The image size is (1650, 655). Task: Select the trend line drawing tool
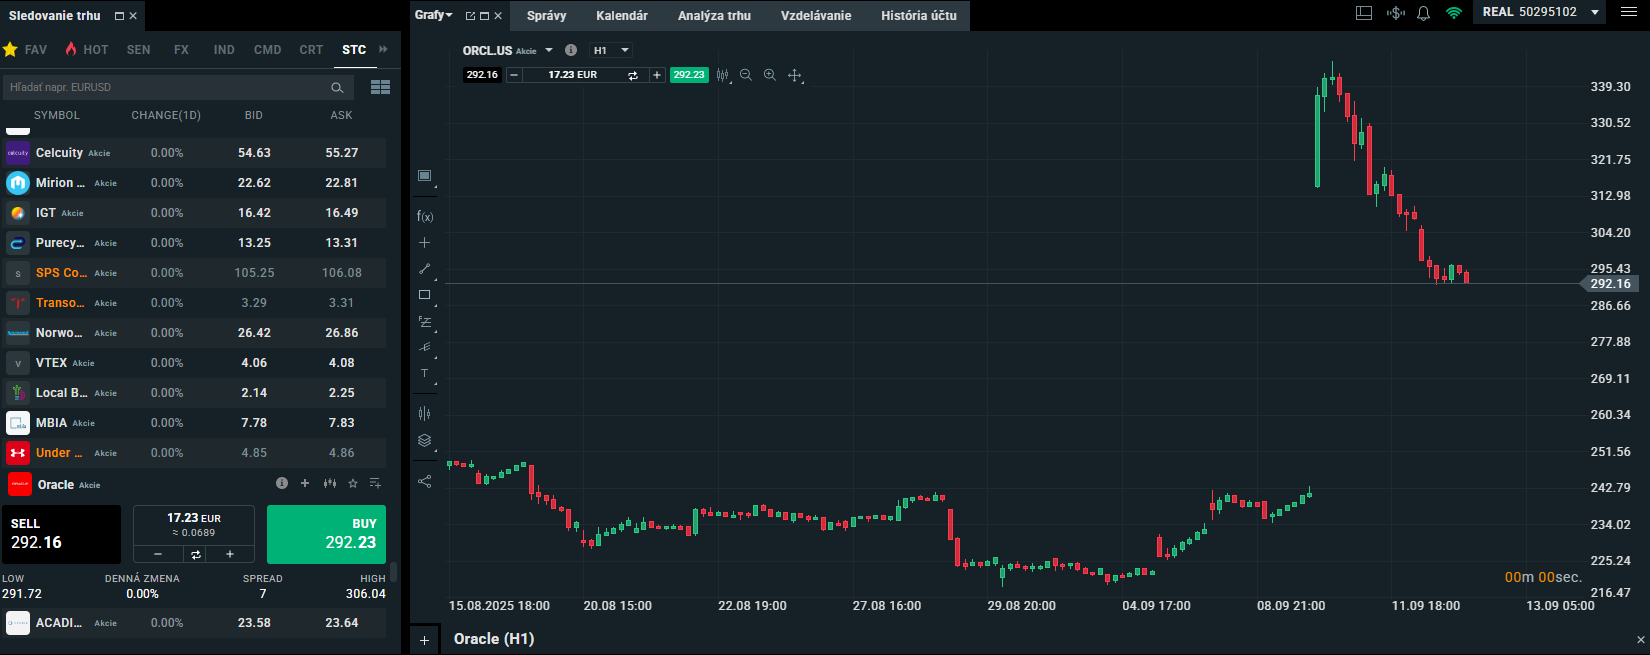[425, 269]
